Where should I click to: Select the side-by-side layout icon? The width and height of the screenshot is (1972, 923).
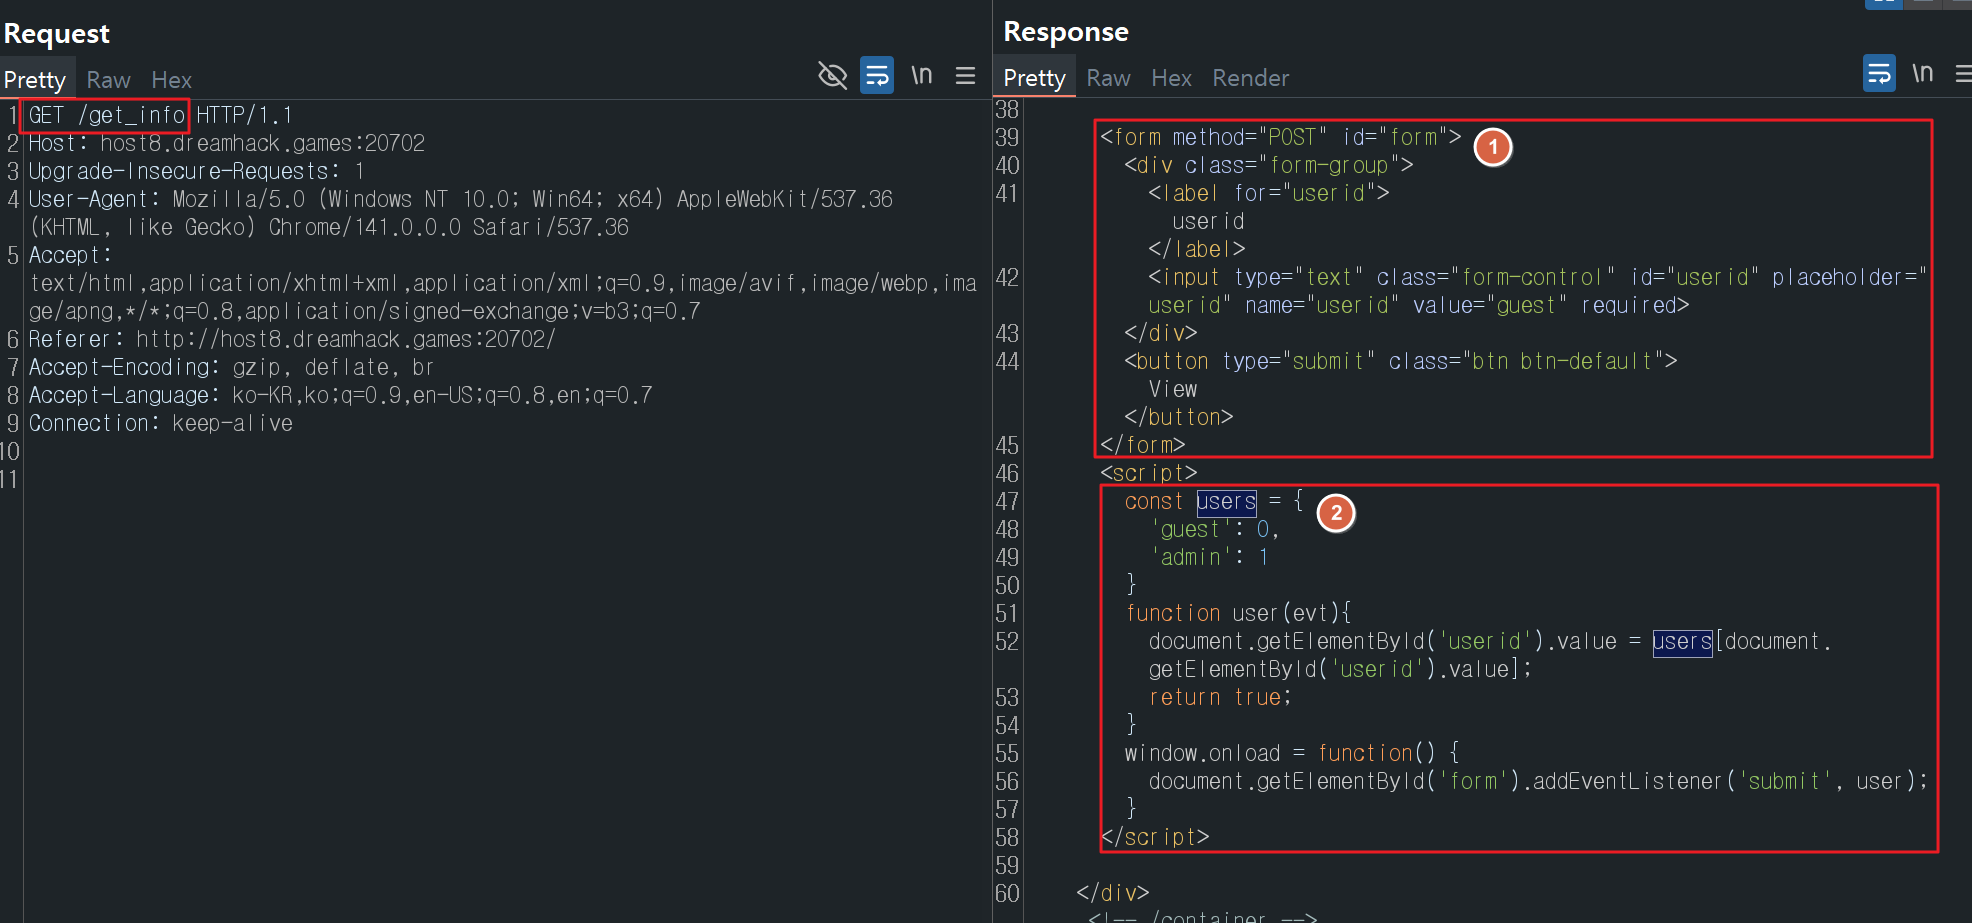pyautogui.click(x=1883, y=3)
